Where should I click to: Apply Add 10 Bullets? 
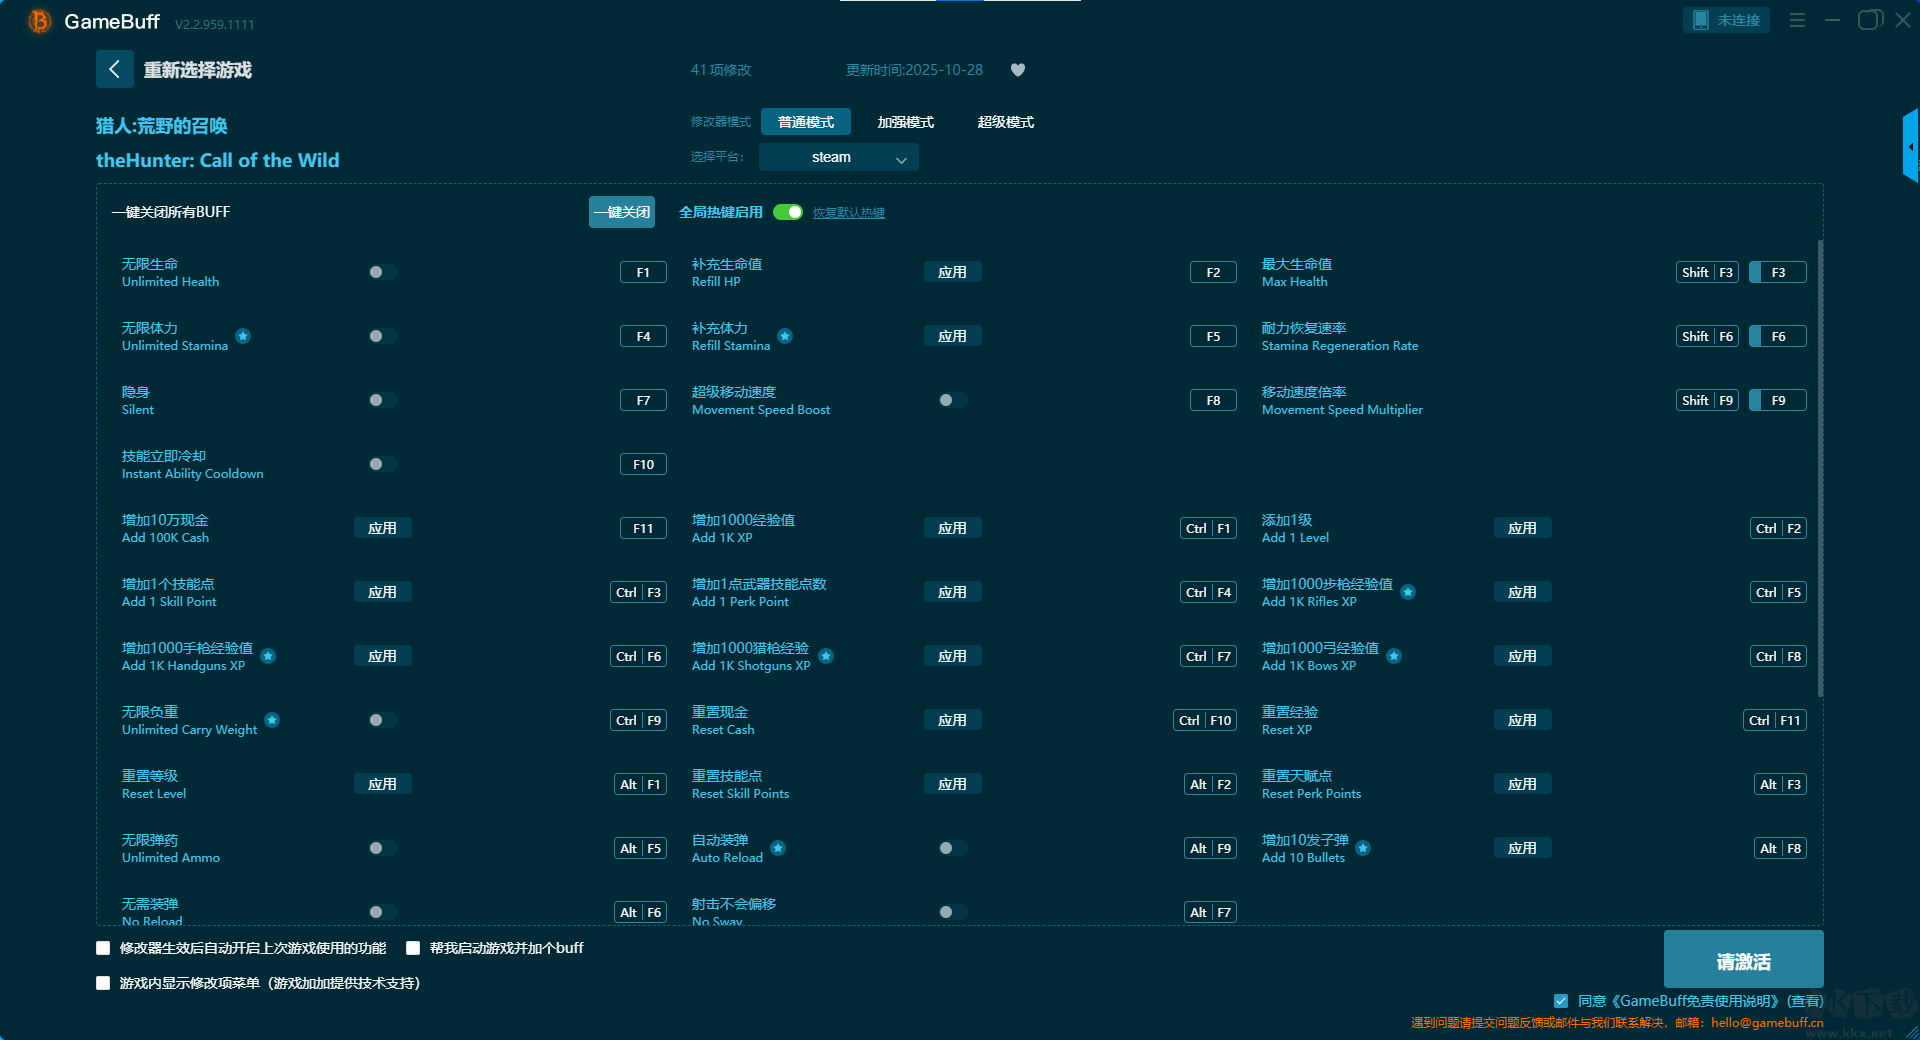coord(1522,848)
